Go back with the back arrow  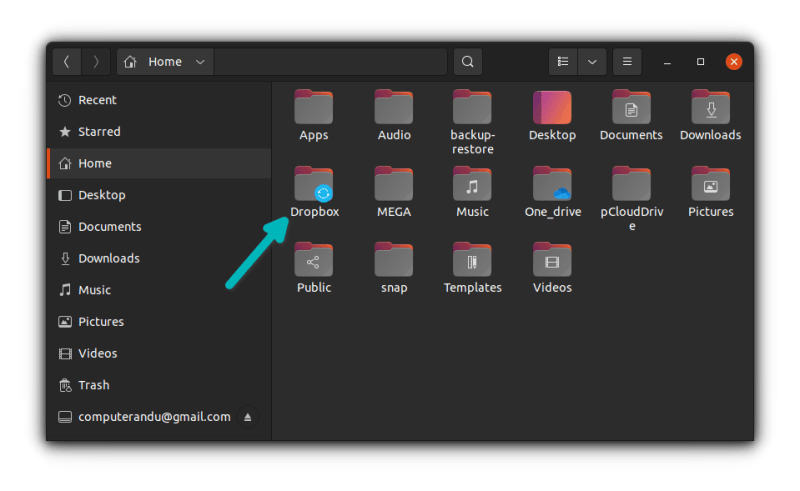tap(67, 62)
